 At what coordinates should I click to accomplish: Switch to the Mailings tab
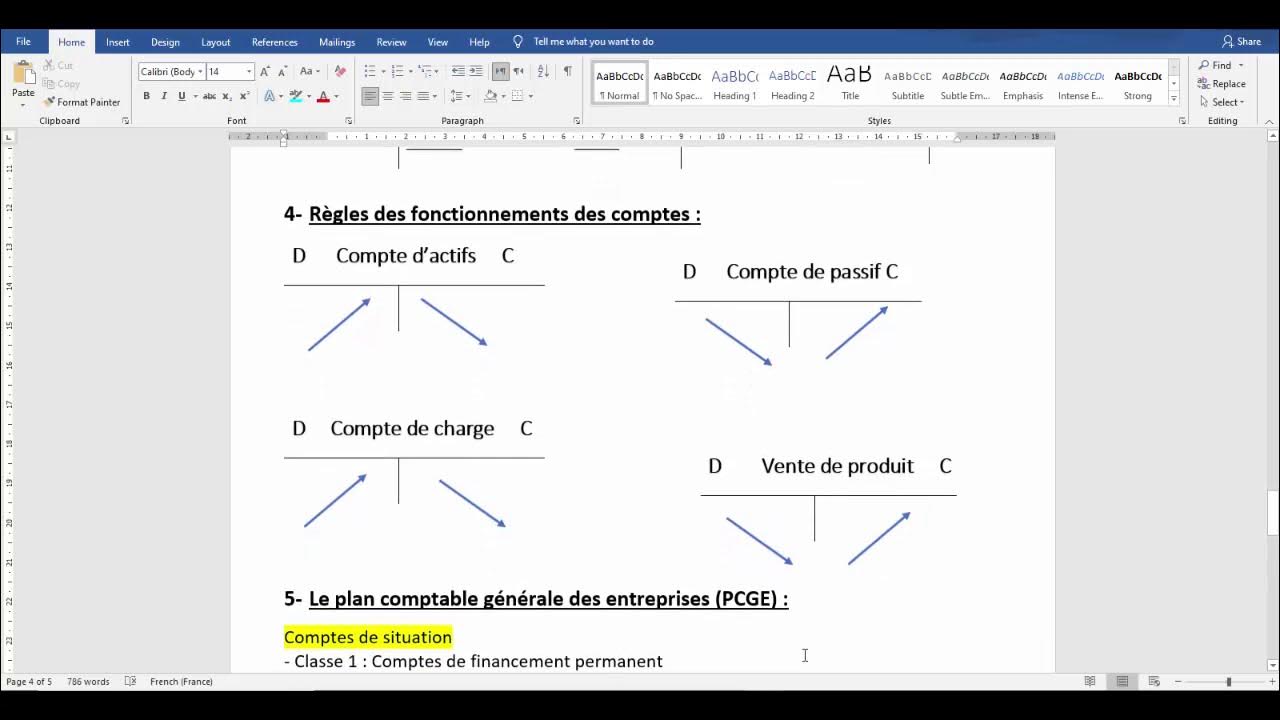coord(337,42)
